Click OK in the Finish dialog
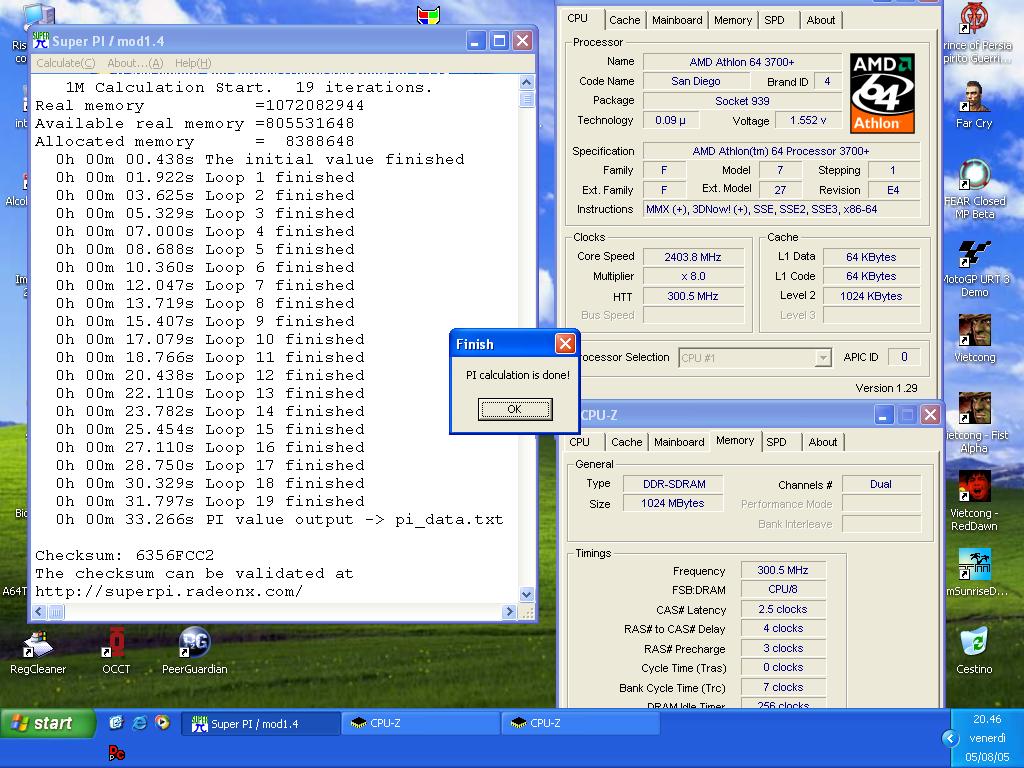Screen dimensions: 1024x768 tap(515, 409)
